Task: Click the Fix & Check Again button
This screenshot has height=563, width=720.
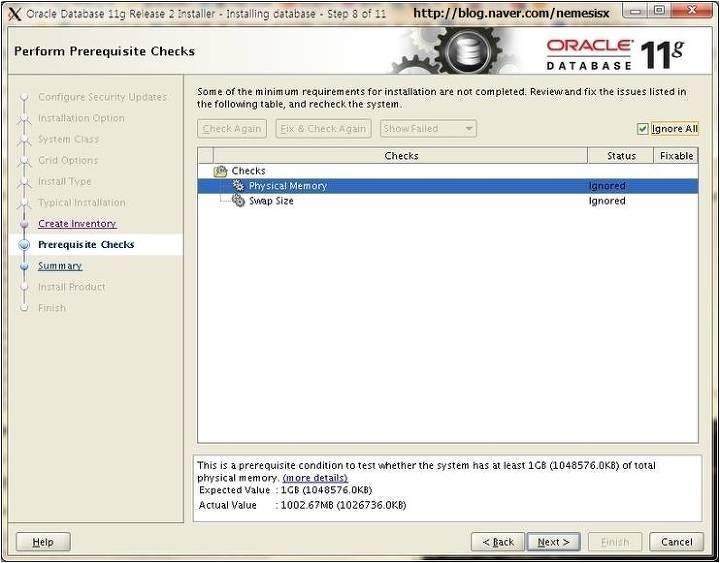Action: 323,129
